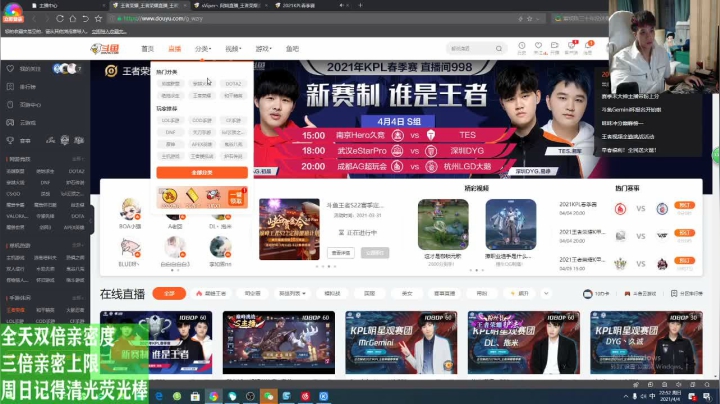
Task: Click the search magnifier icon
Action: tap(499, 49)
